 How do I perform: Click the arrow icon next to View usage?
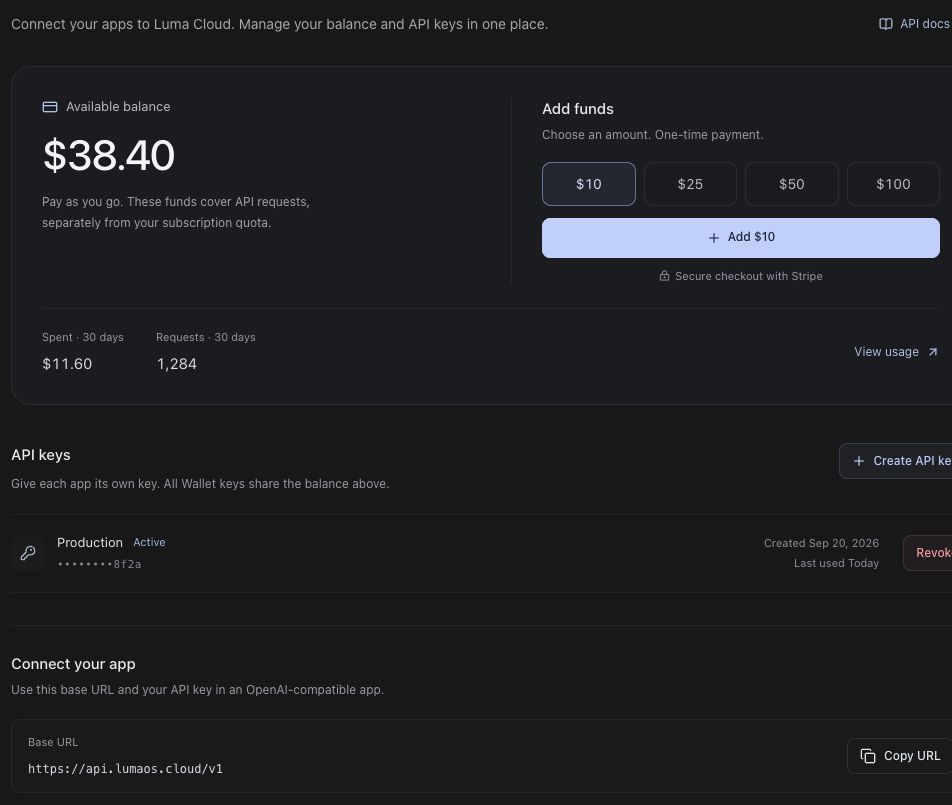[933, 352]
